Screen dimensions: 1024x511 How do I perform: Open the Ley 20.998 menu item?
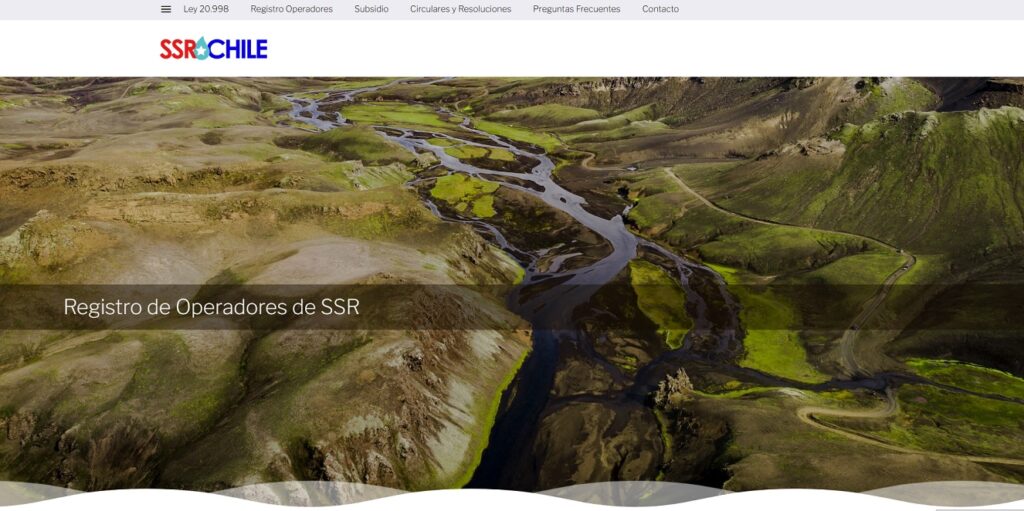pos(206,9)
